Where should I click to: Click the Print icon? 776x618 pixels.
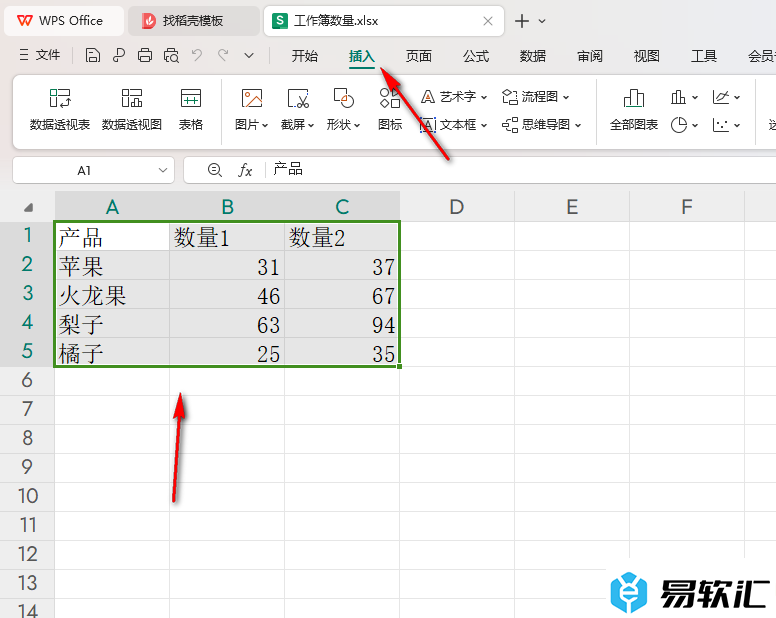click(x=145, y=55)
